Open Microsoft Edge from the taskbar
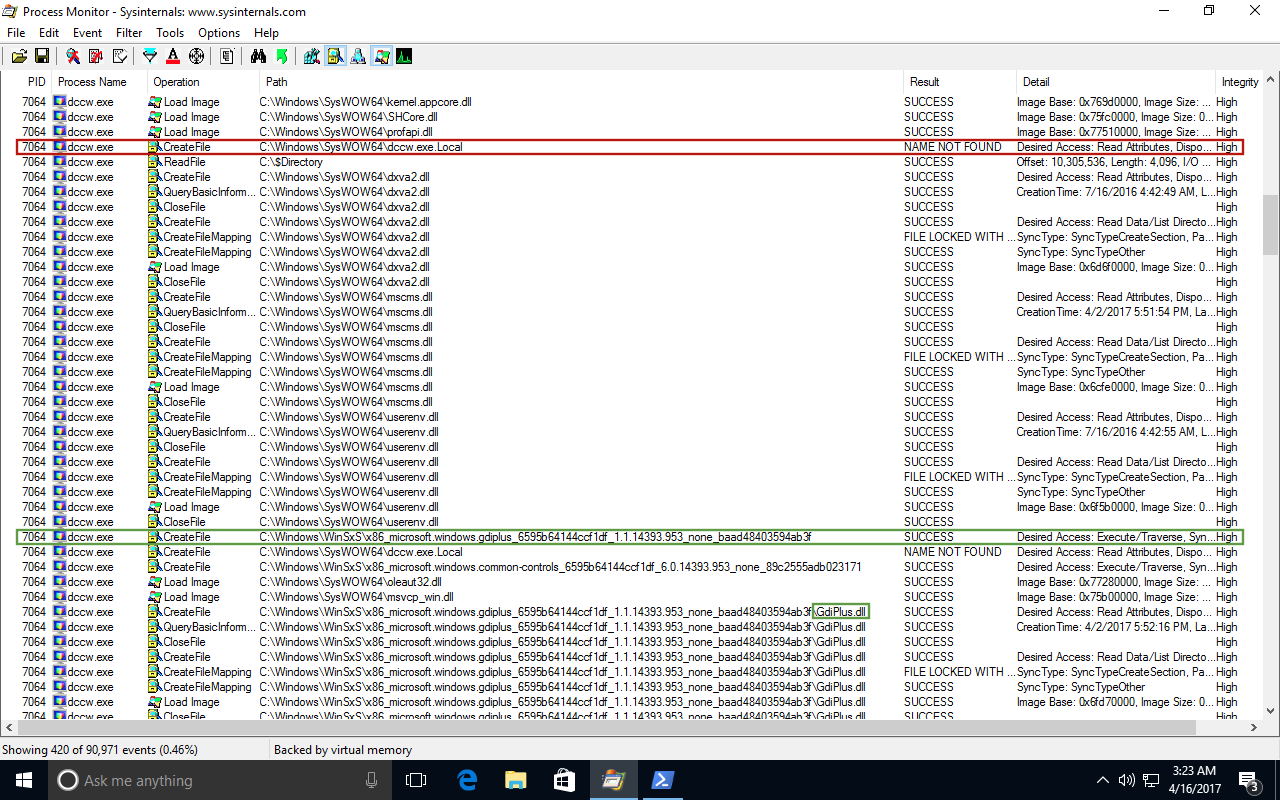The image size is (1280, 800). click(466, 780)
